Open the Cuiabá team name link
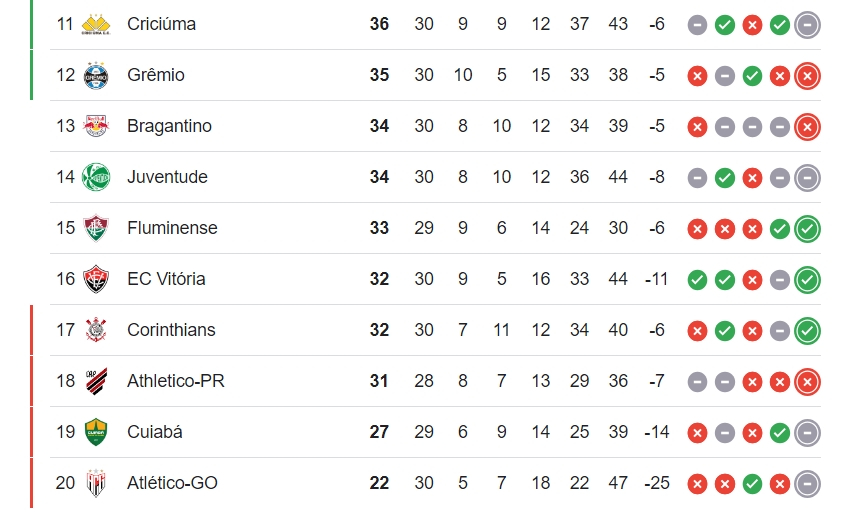The width and height of the screenshot is (857, 510). pos(155,432)
